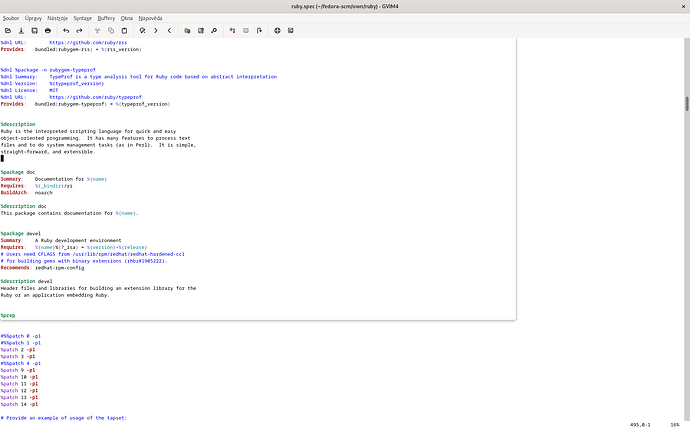Image resolution: width=690 pixels, height=431 pixels.
Task: Click the '%patch 3 -p1' line
Action: click(x=18, y=357)
